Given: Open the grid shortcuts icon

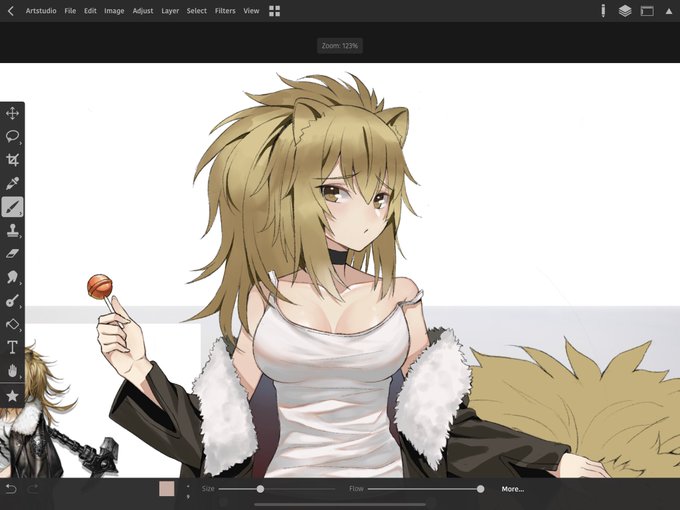Looking at the screenshot, I should point(275,11).
